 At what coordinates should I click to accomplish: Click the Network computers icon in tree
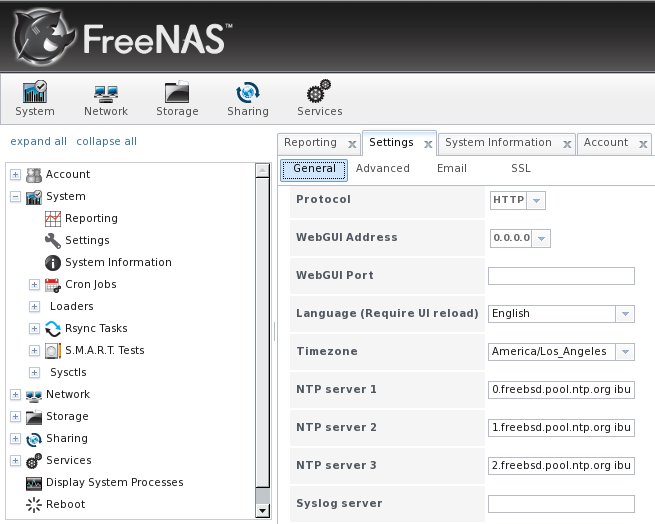(34, 395)
